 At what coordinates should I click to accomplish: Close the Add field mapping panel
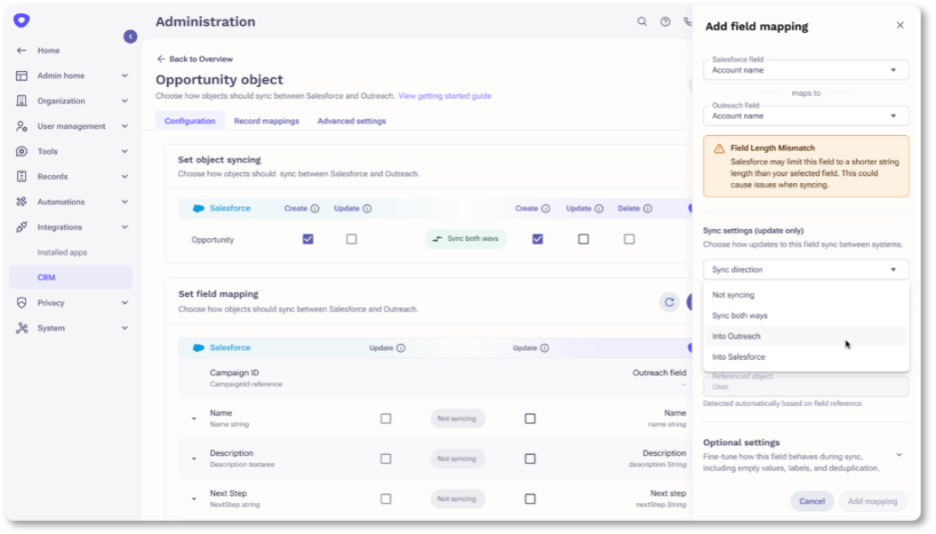pos(900,25)
